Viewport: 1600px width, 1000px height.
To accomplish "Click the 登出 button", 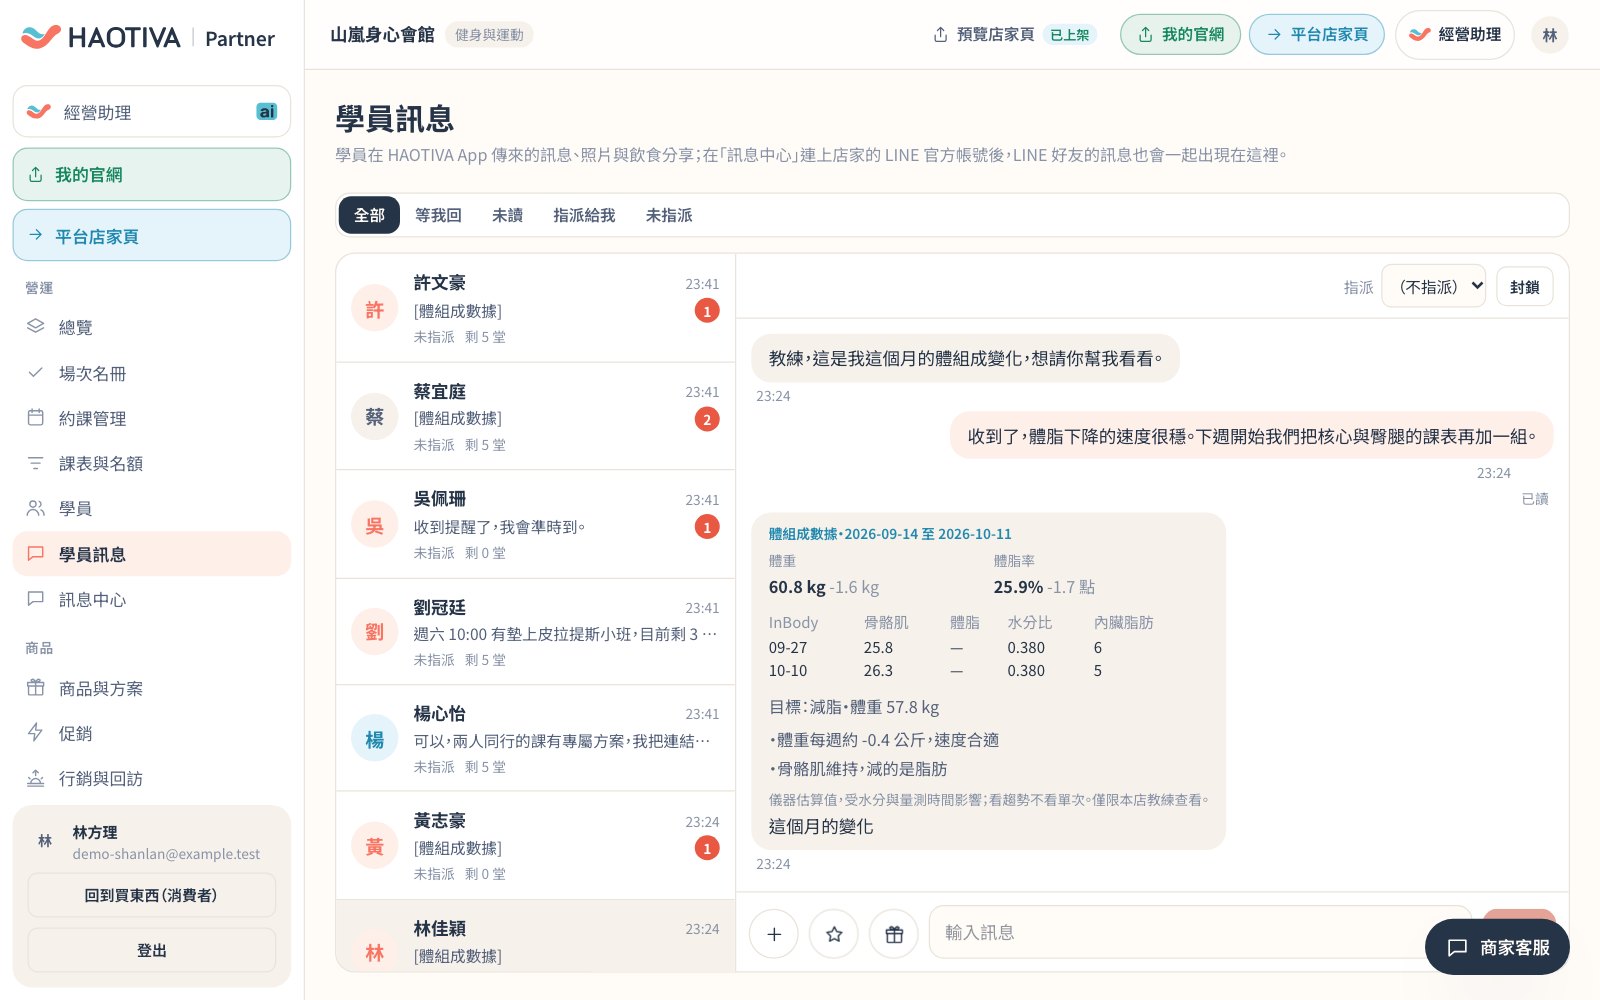I will coord(152,950).
